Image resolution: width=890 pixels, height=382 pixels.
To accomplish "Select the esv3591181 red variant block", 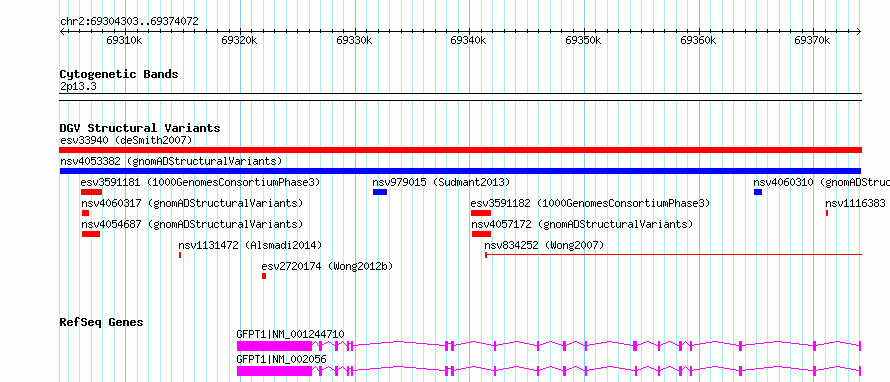I will [91, 192].
